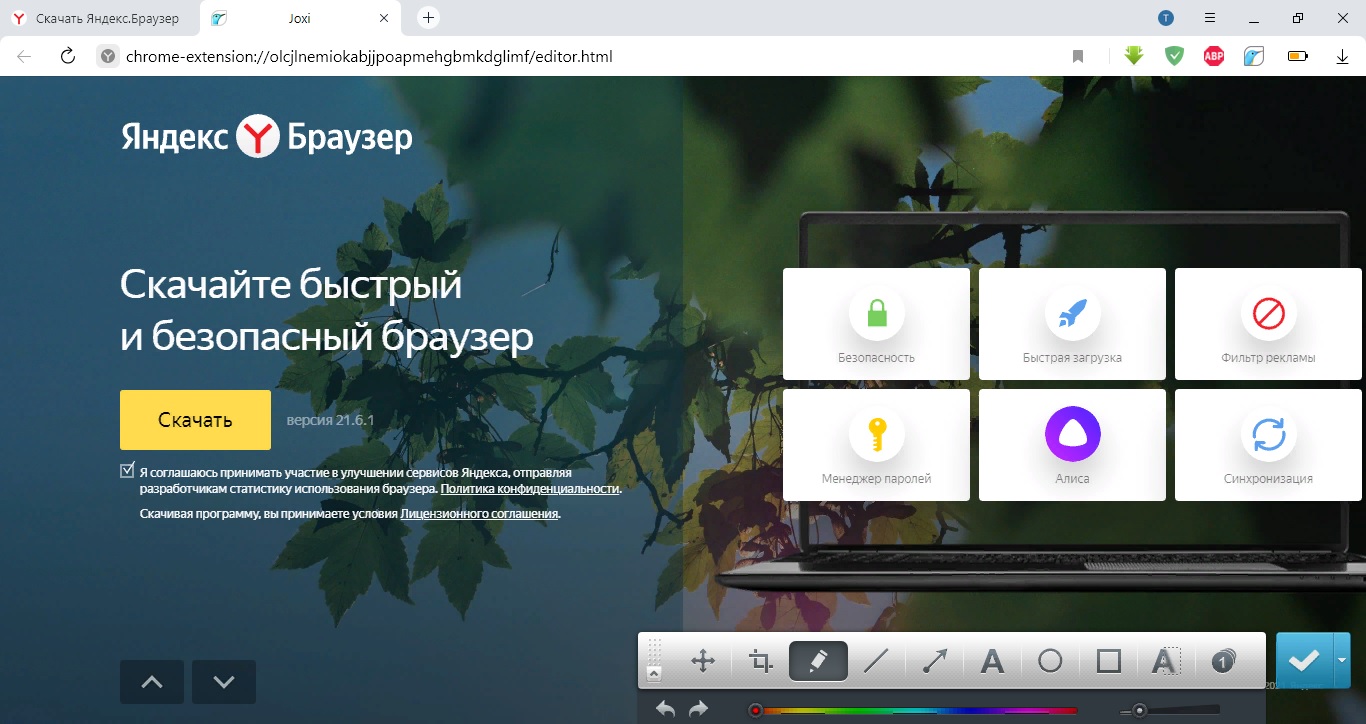This screenshot has width=1366, height=724.
Task: Select the Move tool in the Joxi toolbar
Action: pos(704,660)
